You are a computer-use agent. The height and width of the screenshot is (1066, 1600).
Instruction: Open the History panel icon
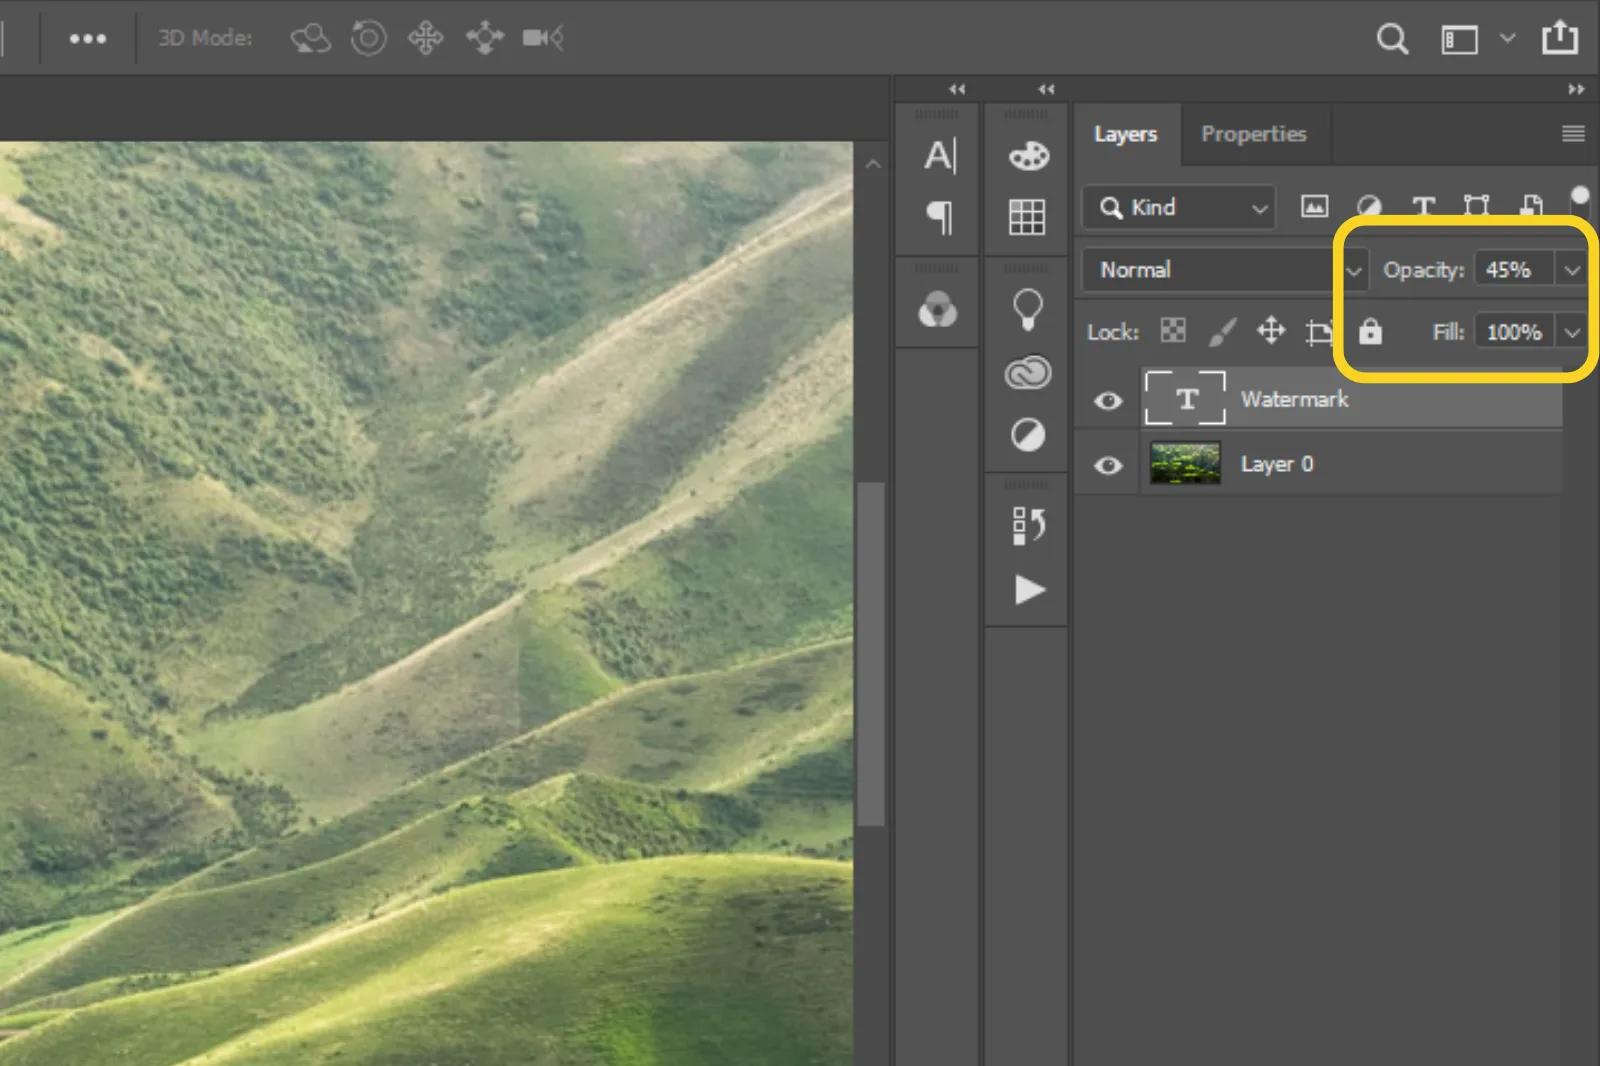click(x=1028, y=526)
